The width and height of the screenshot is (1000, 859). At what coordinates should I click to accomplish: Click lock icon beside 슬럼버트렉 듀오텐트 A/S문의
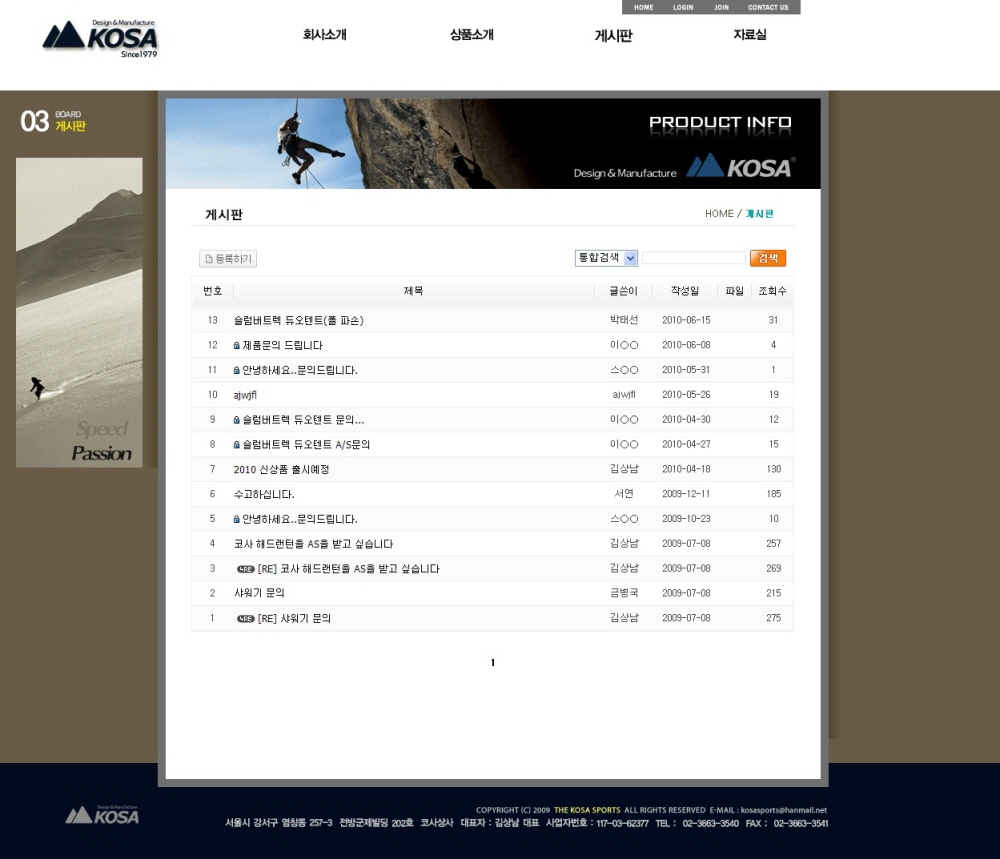237,445
